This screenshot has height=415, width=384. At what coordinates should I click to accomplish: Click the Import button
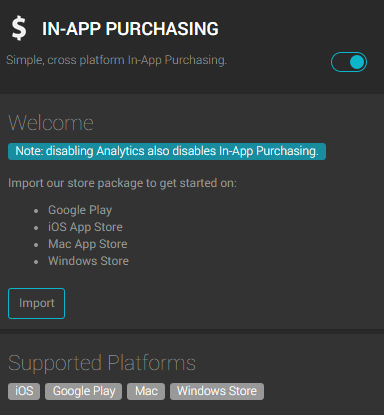[x=36, y=303]
